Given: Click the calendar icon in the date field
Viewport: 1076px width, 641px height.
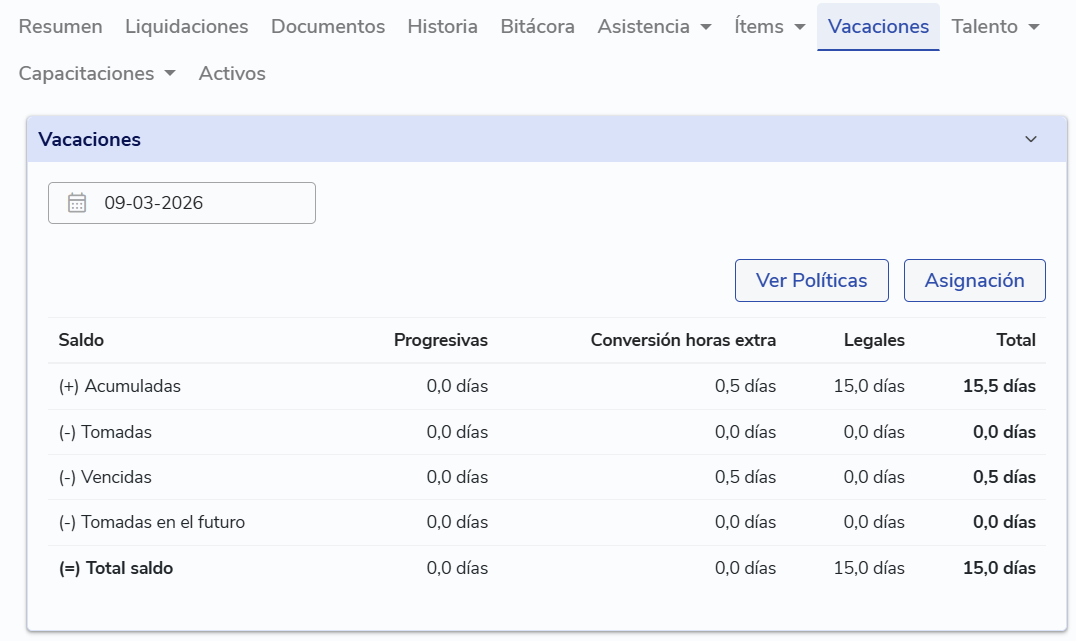Looking at the screenshot, I should [x=77, y=203].
